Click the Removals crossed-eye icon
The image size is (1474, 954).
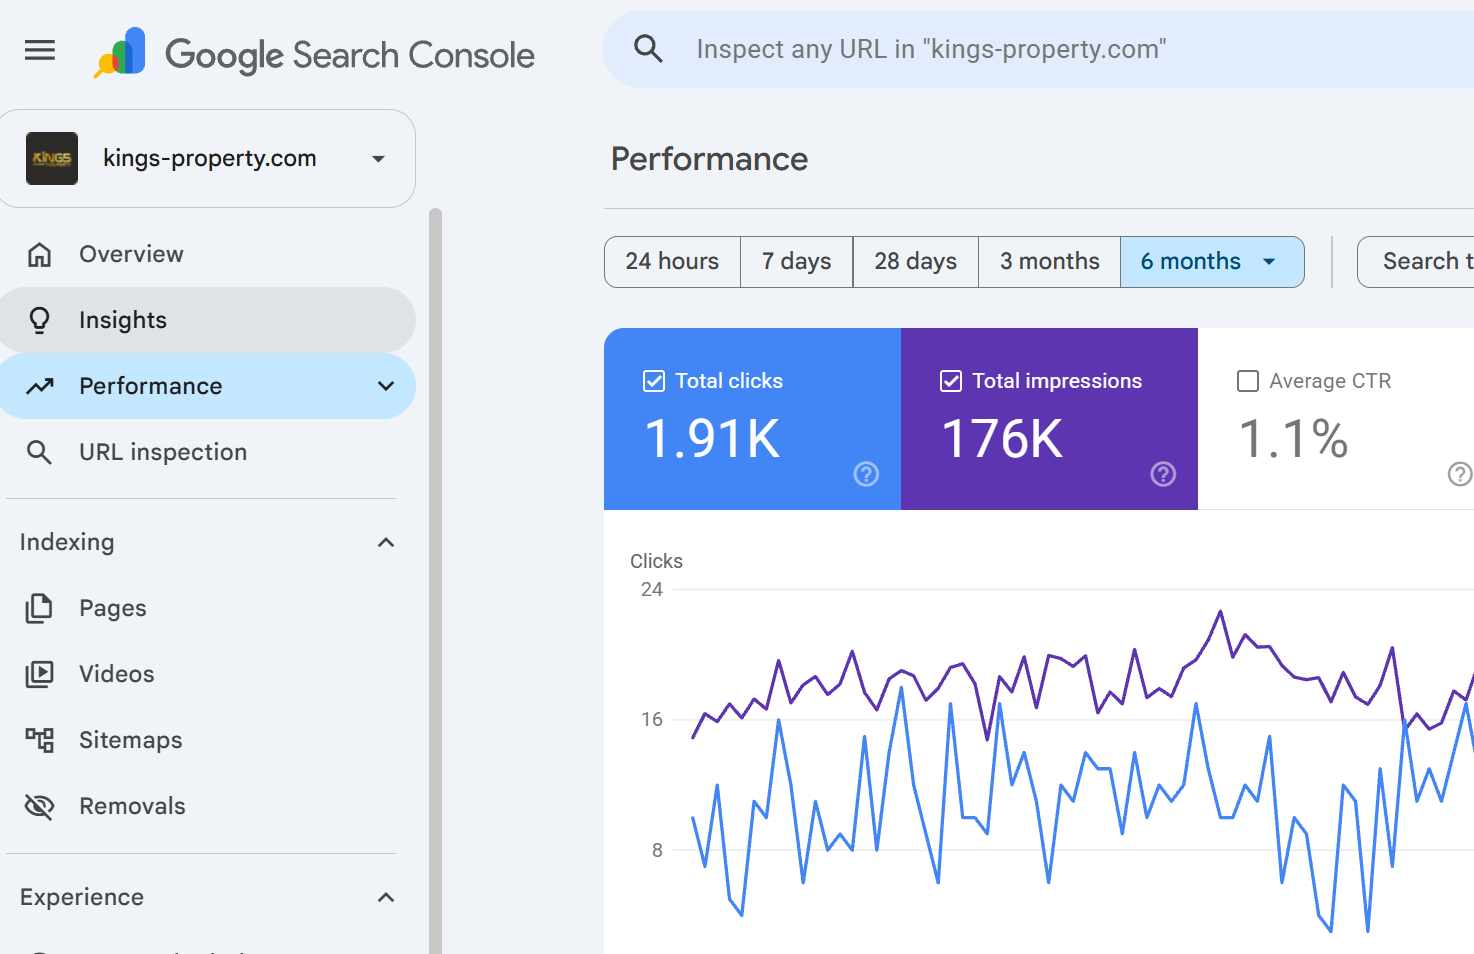[39, 806]
